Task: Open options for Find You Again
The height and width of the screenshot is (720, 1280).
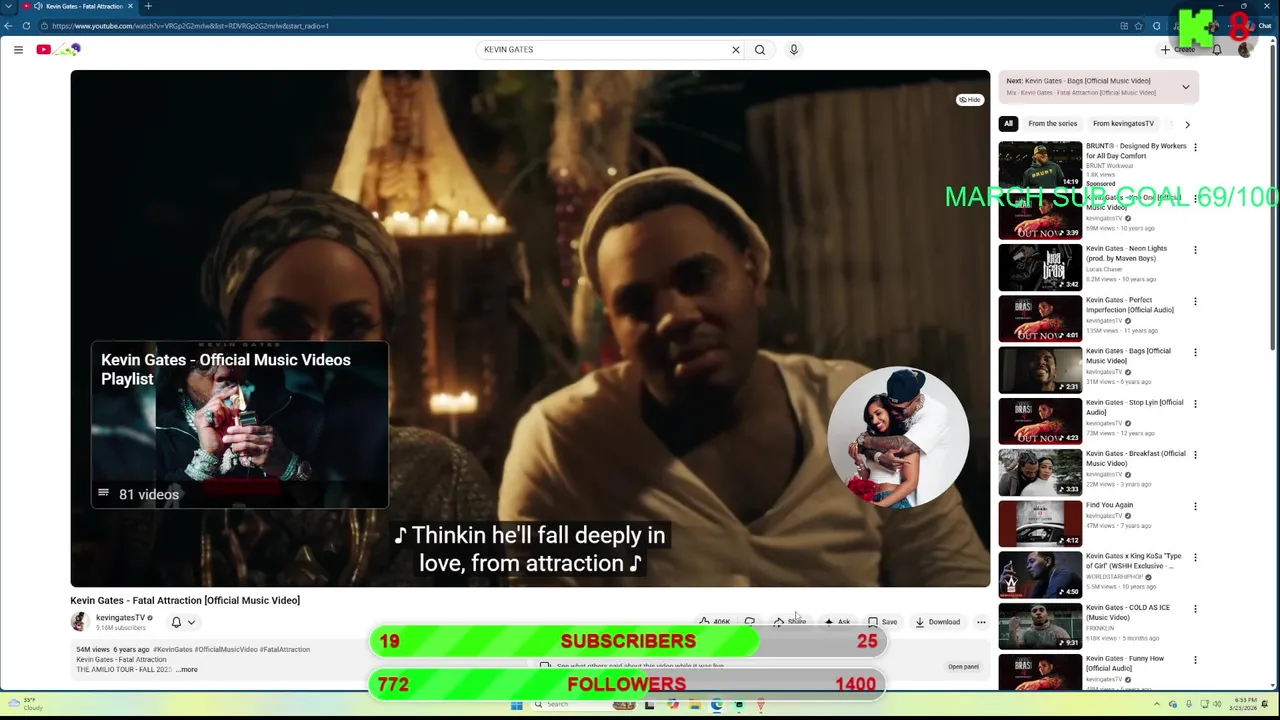Action: click(1195, 506)
